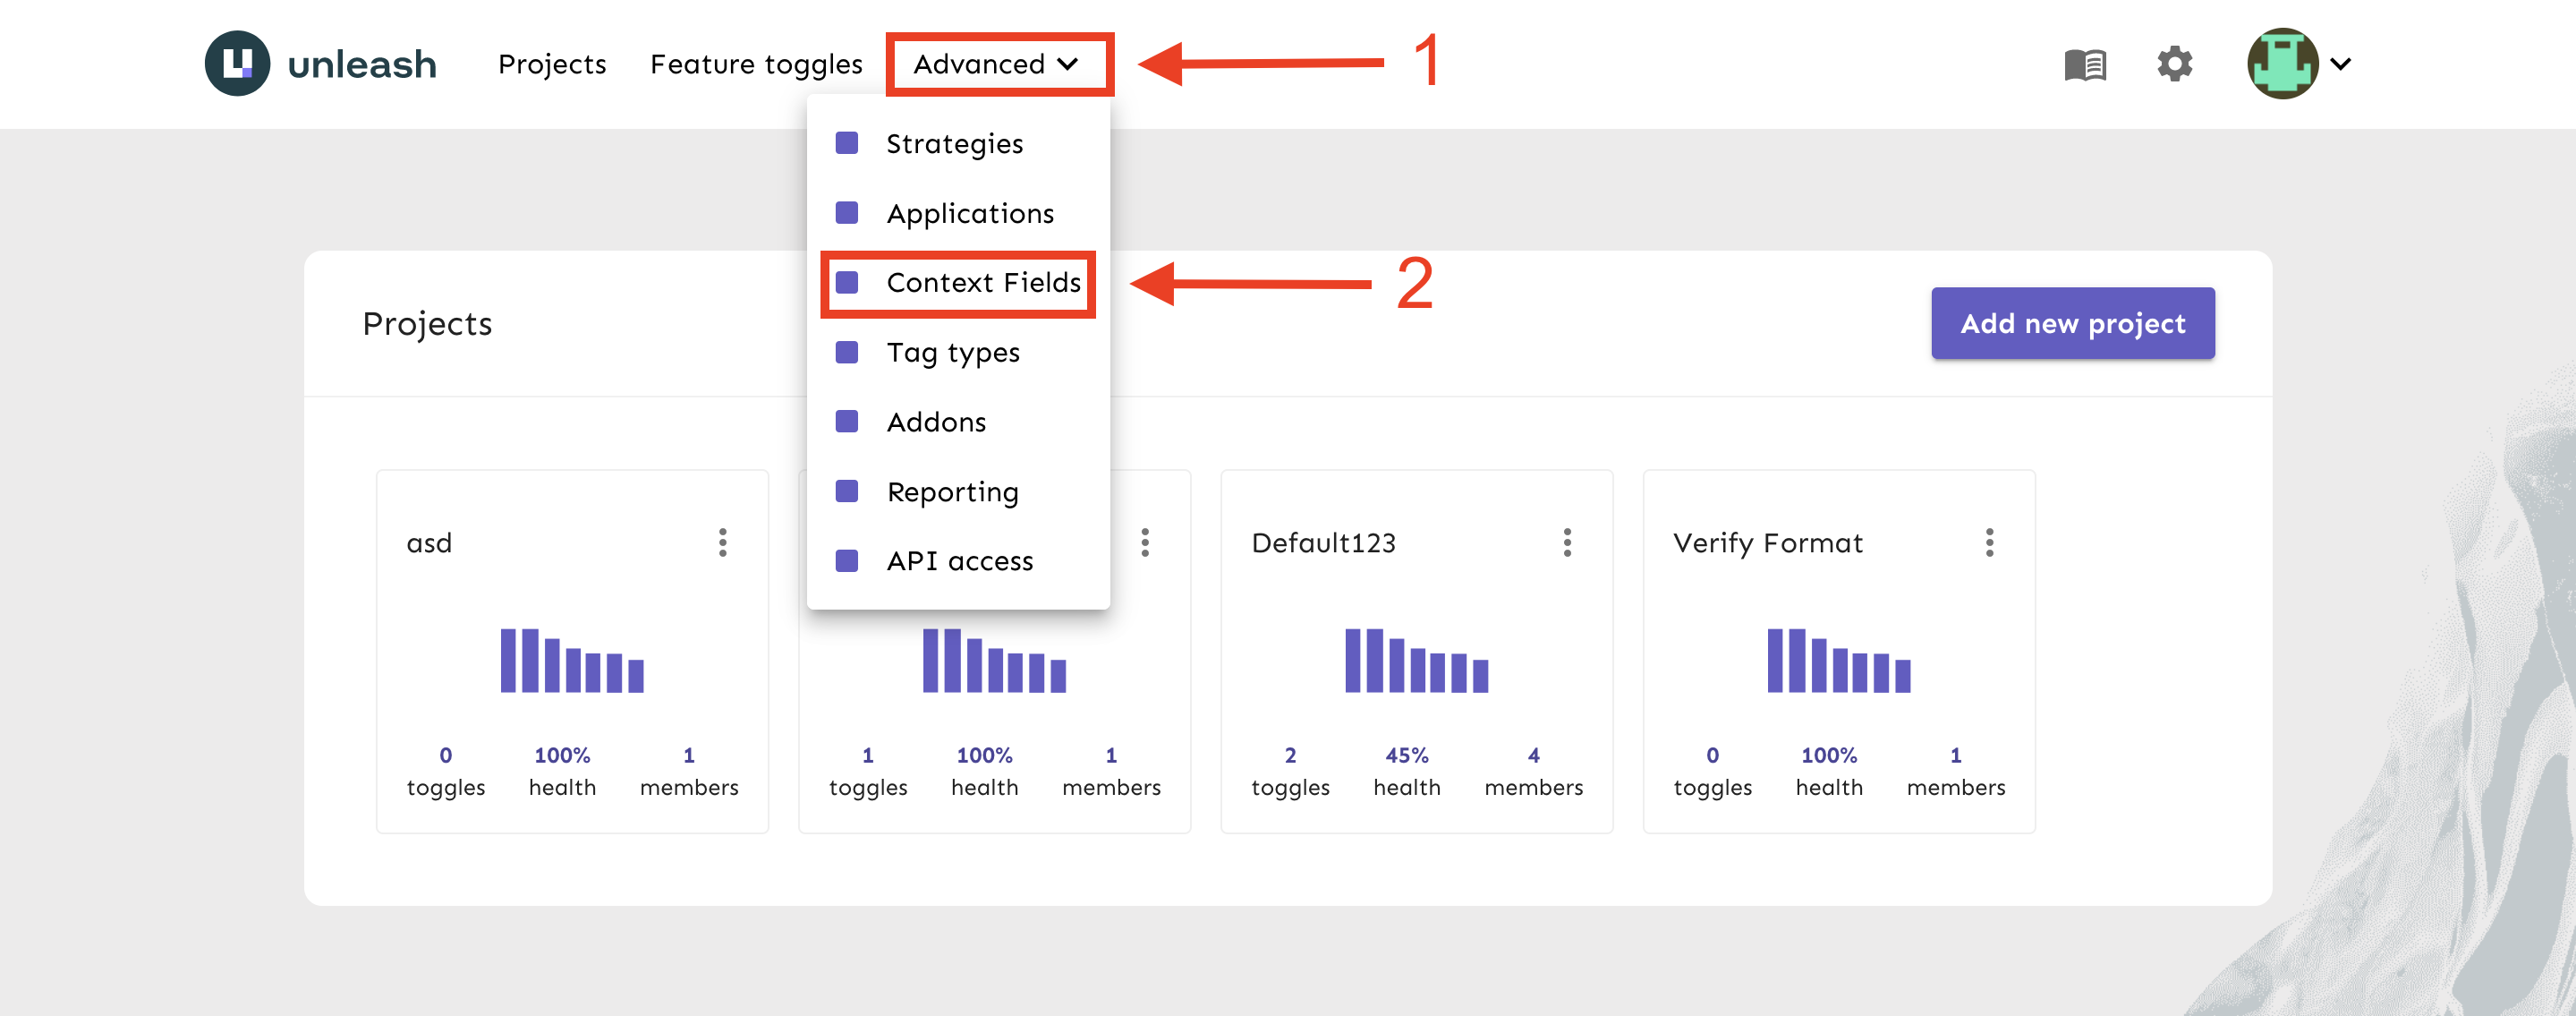The width and height of the screenshot is (2576, 1016).
Task: Choose Applications in Advanced menu
Action: (970, 213)
